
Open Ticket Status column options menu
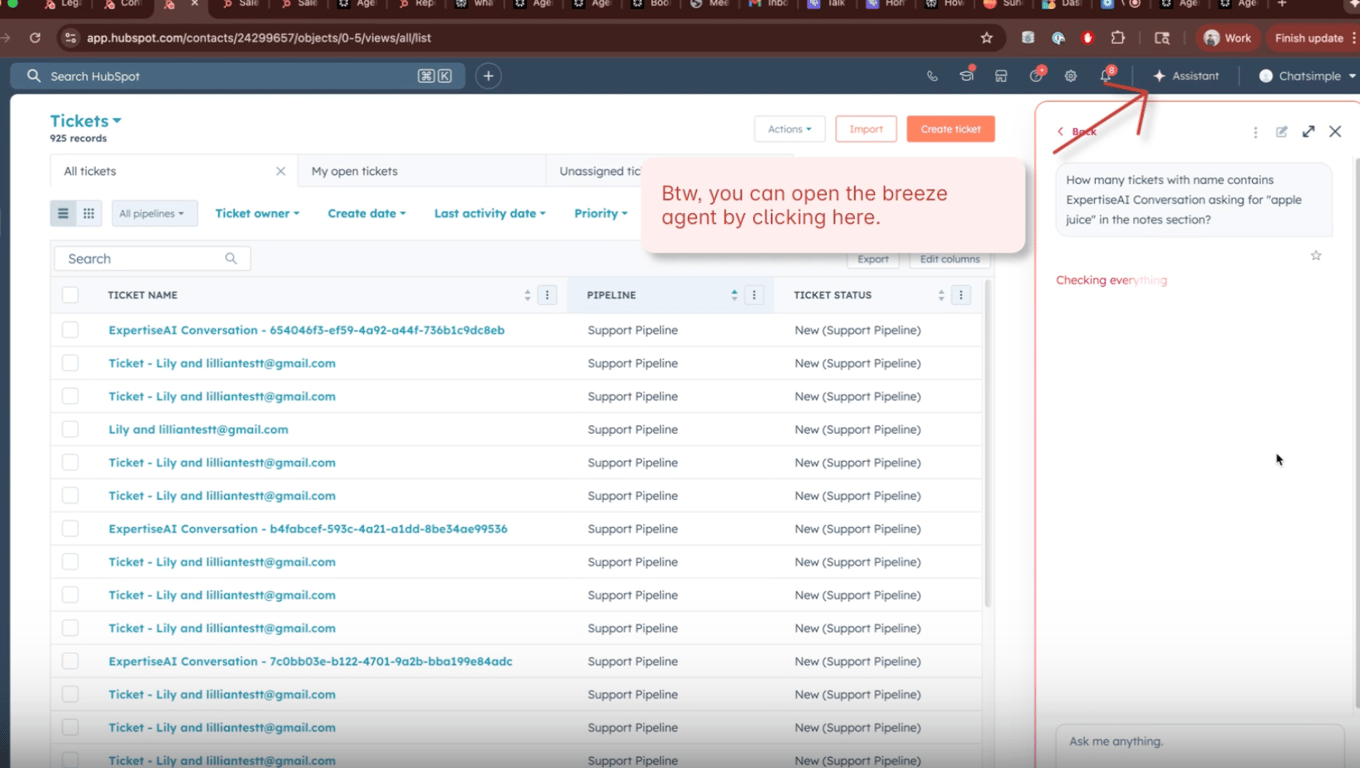pos(961,295)
